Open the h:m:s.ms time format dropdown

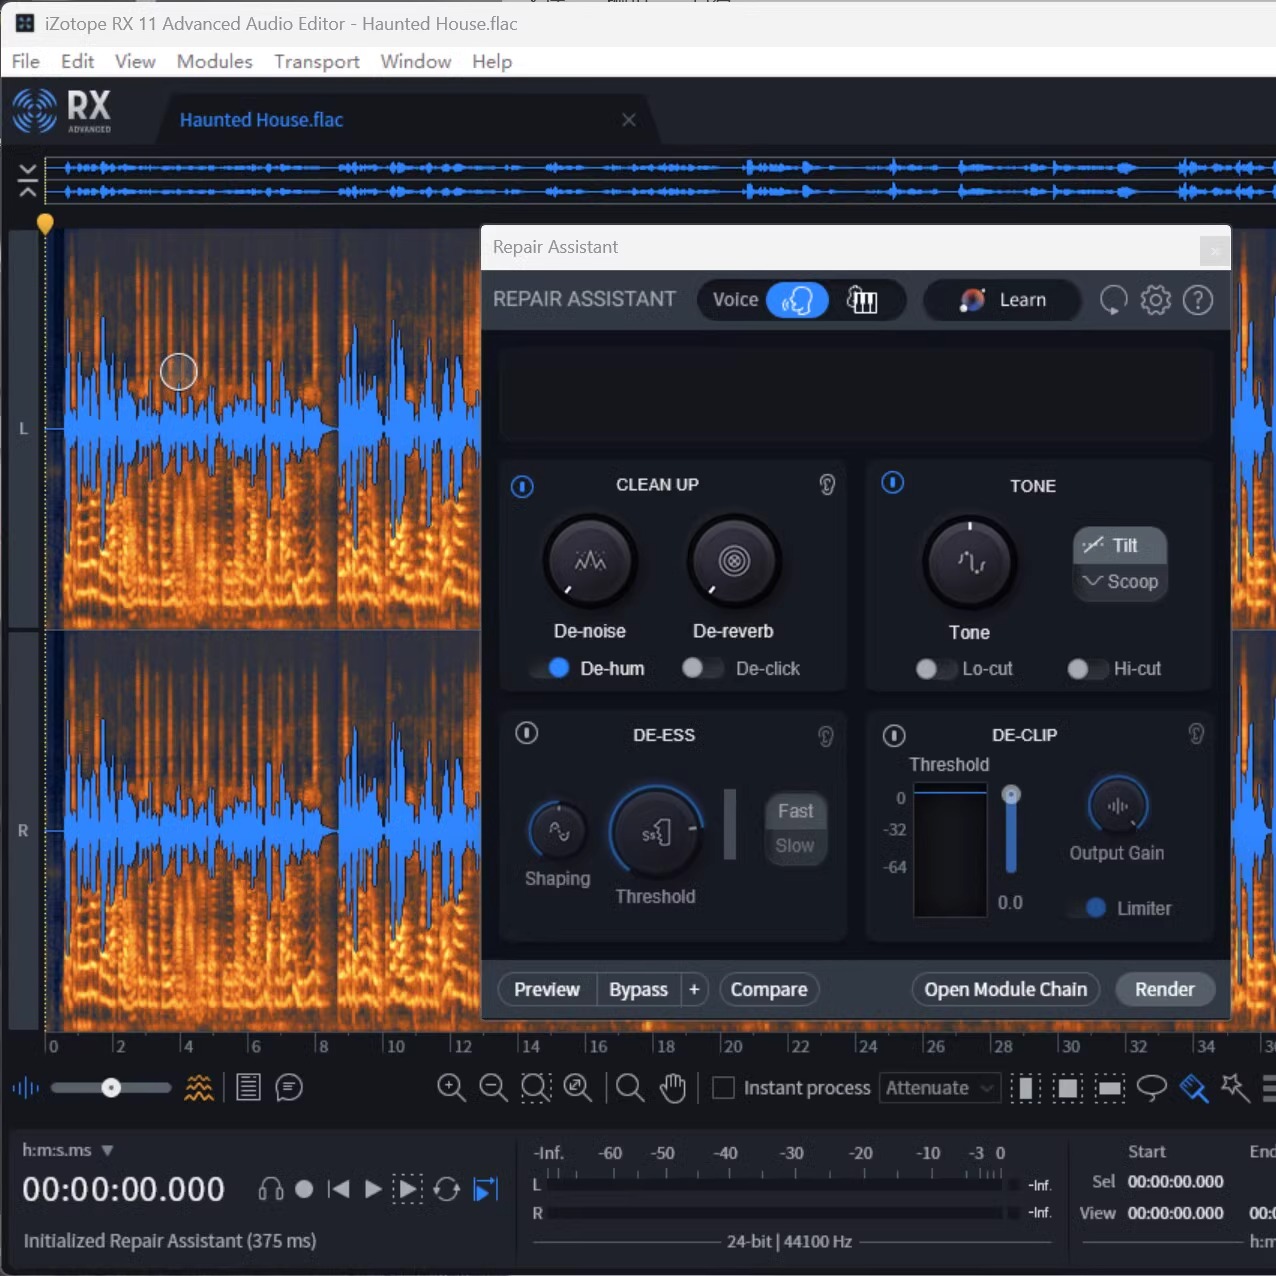click(x=66, y=1150)
